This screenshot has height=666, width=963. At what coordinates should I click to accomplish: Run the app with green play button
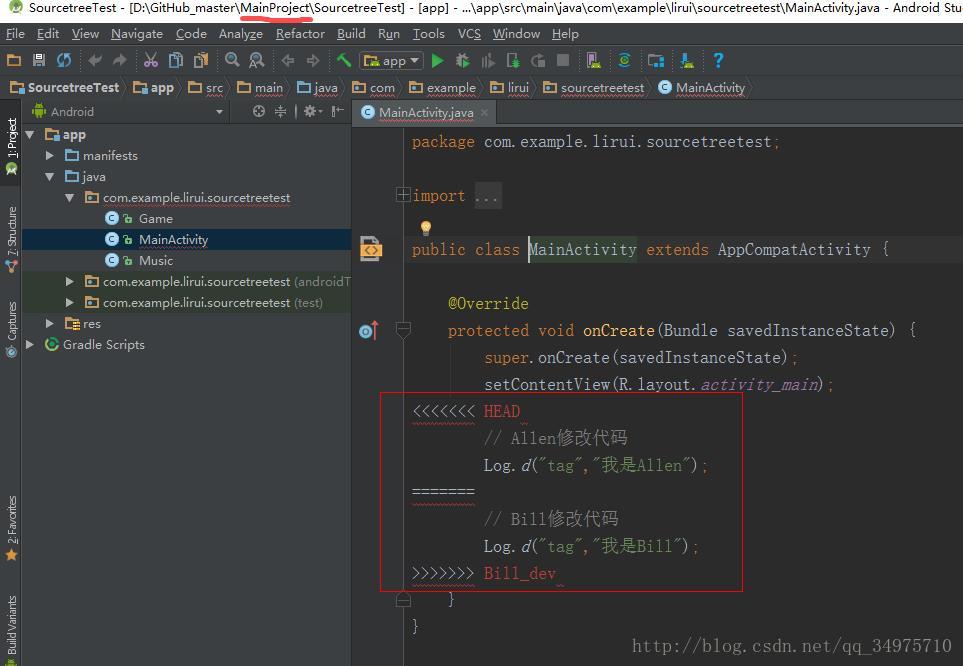437,61
